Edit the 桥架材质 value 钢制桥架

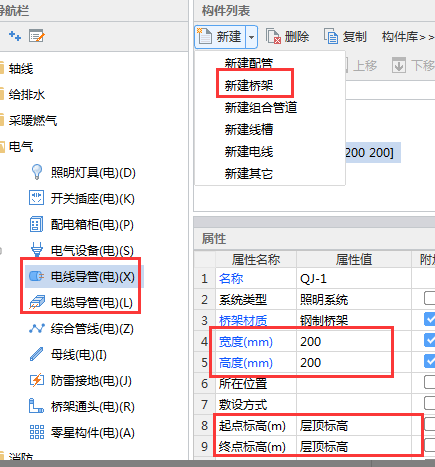353,320
